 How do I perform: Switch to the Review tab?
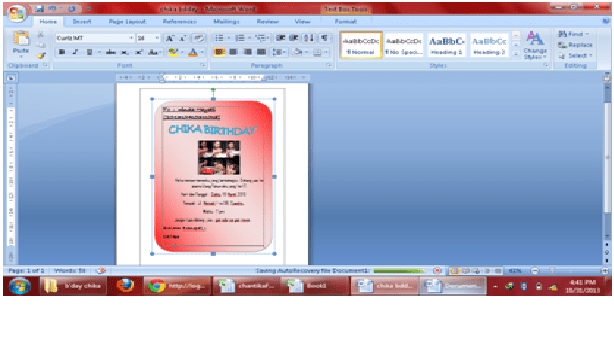click(x=268, y=22)
